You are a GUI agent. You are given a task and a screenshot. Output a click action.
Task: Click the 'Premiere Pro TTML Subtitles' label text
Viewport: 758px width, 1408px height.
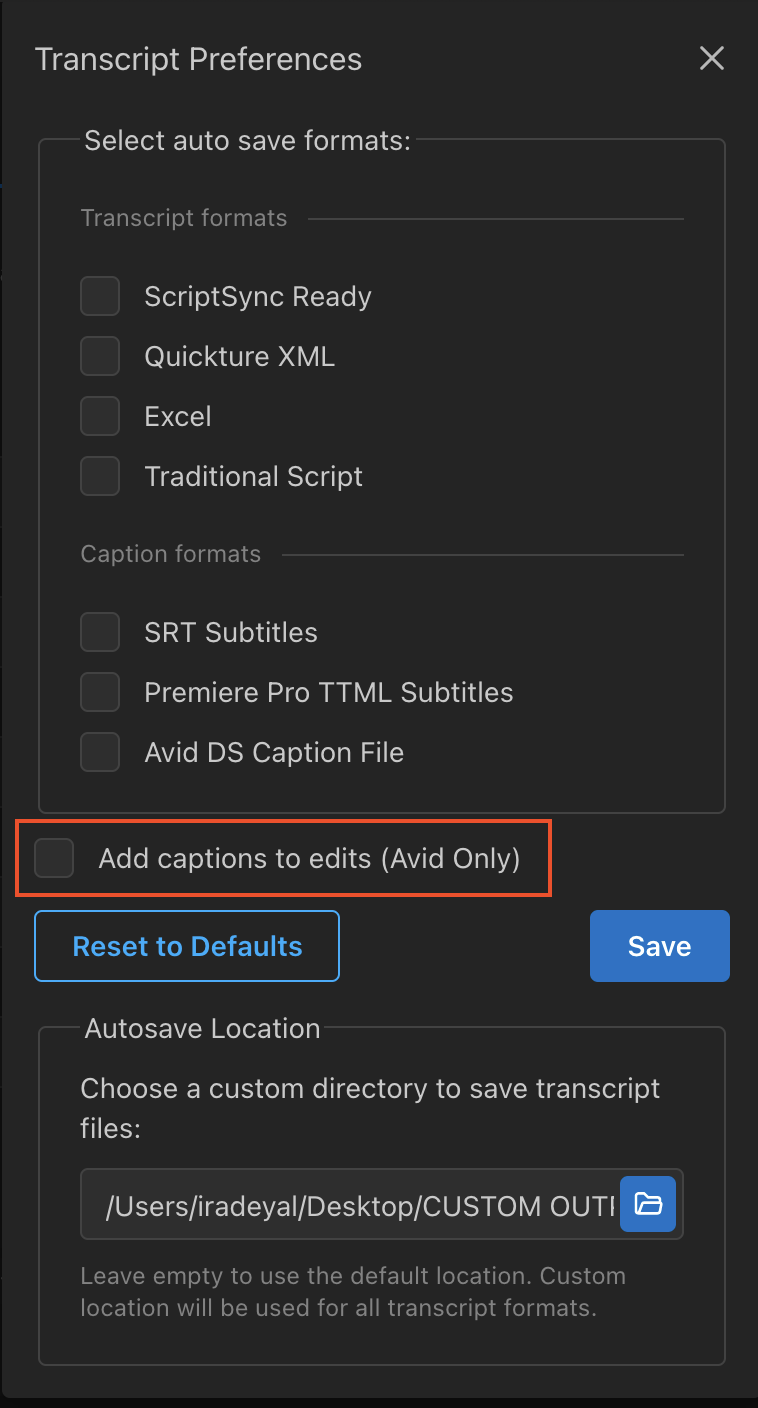click(329, 692)
